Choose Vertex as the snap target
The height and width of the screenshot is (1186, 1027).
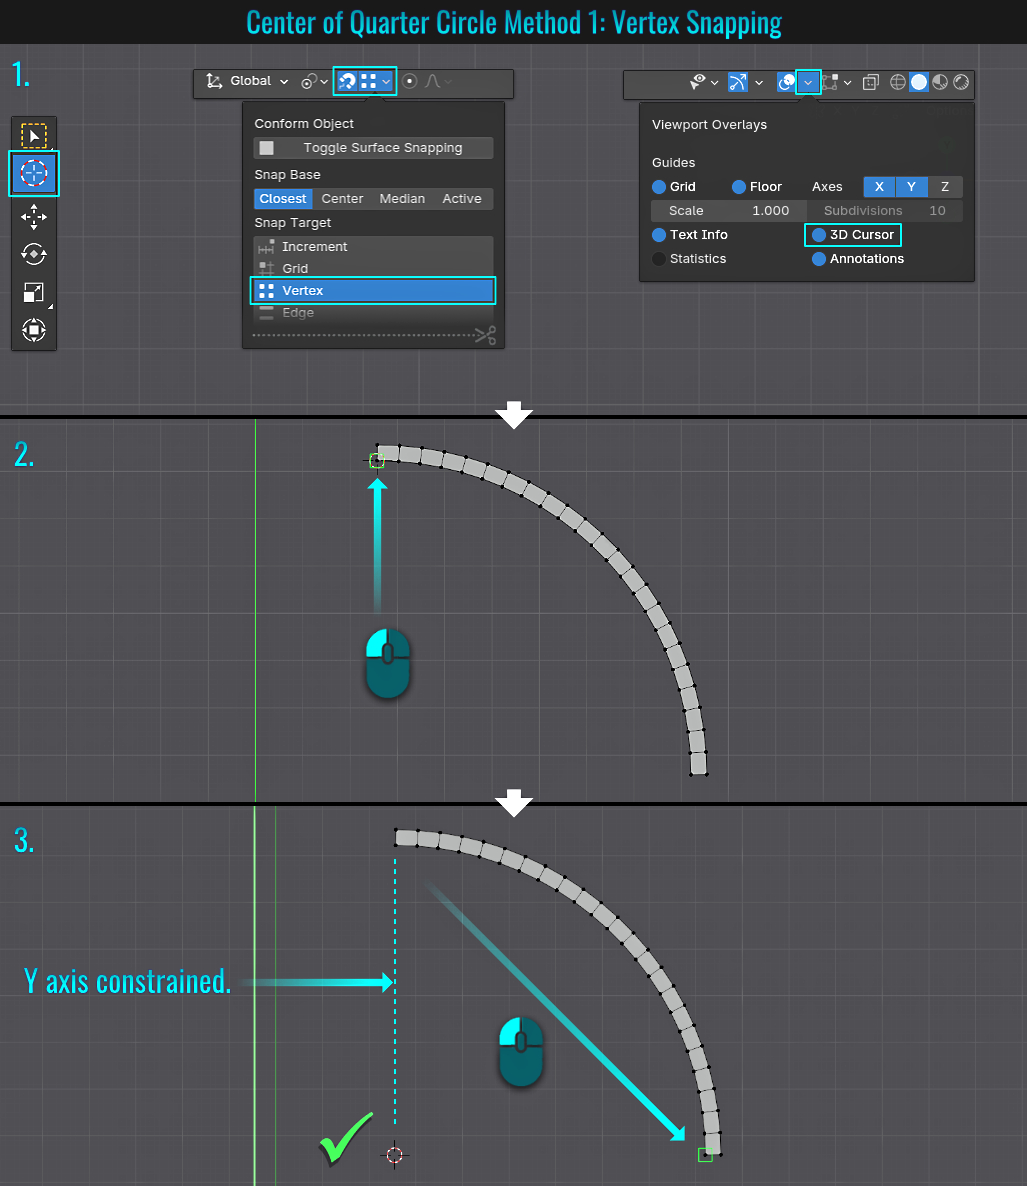click(x=372, y=291)
